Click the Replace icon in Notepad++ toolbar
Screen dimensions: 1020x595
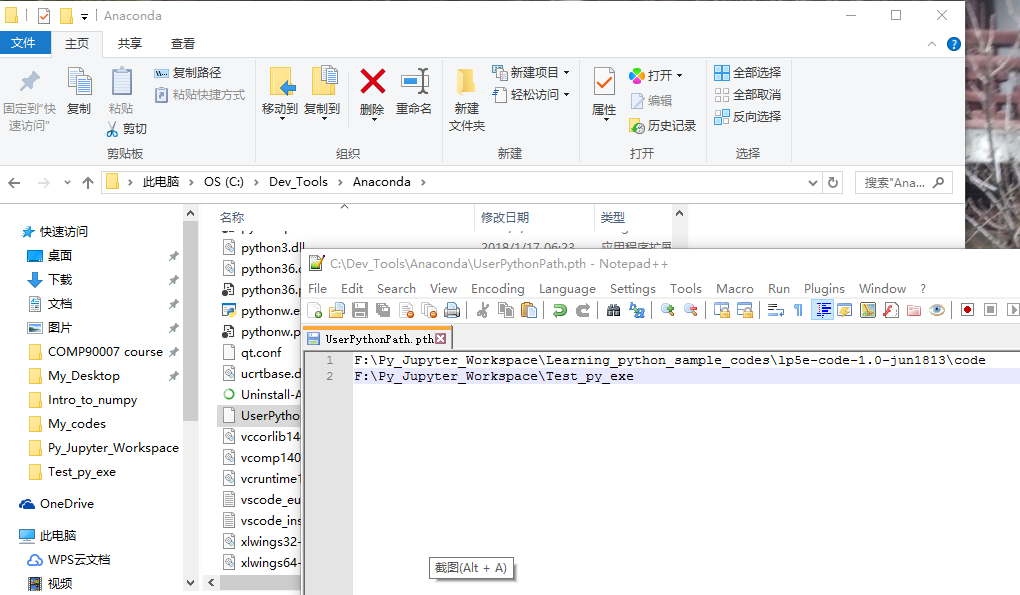[x=637, y=310]
